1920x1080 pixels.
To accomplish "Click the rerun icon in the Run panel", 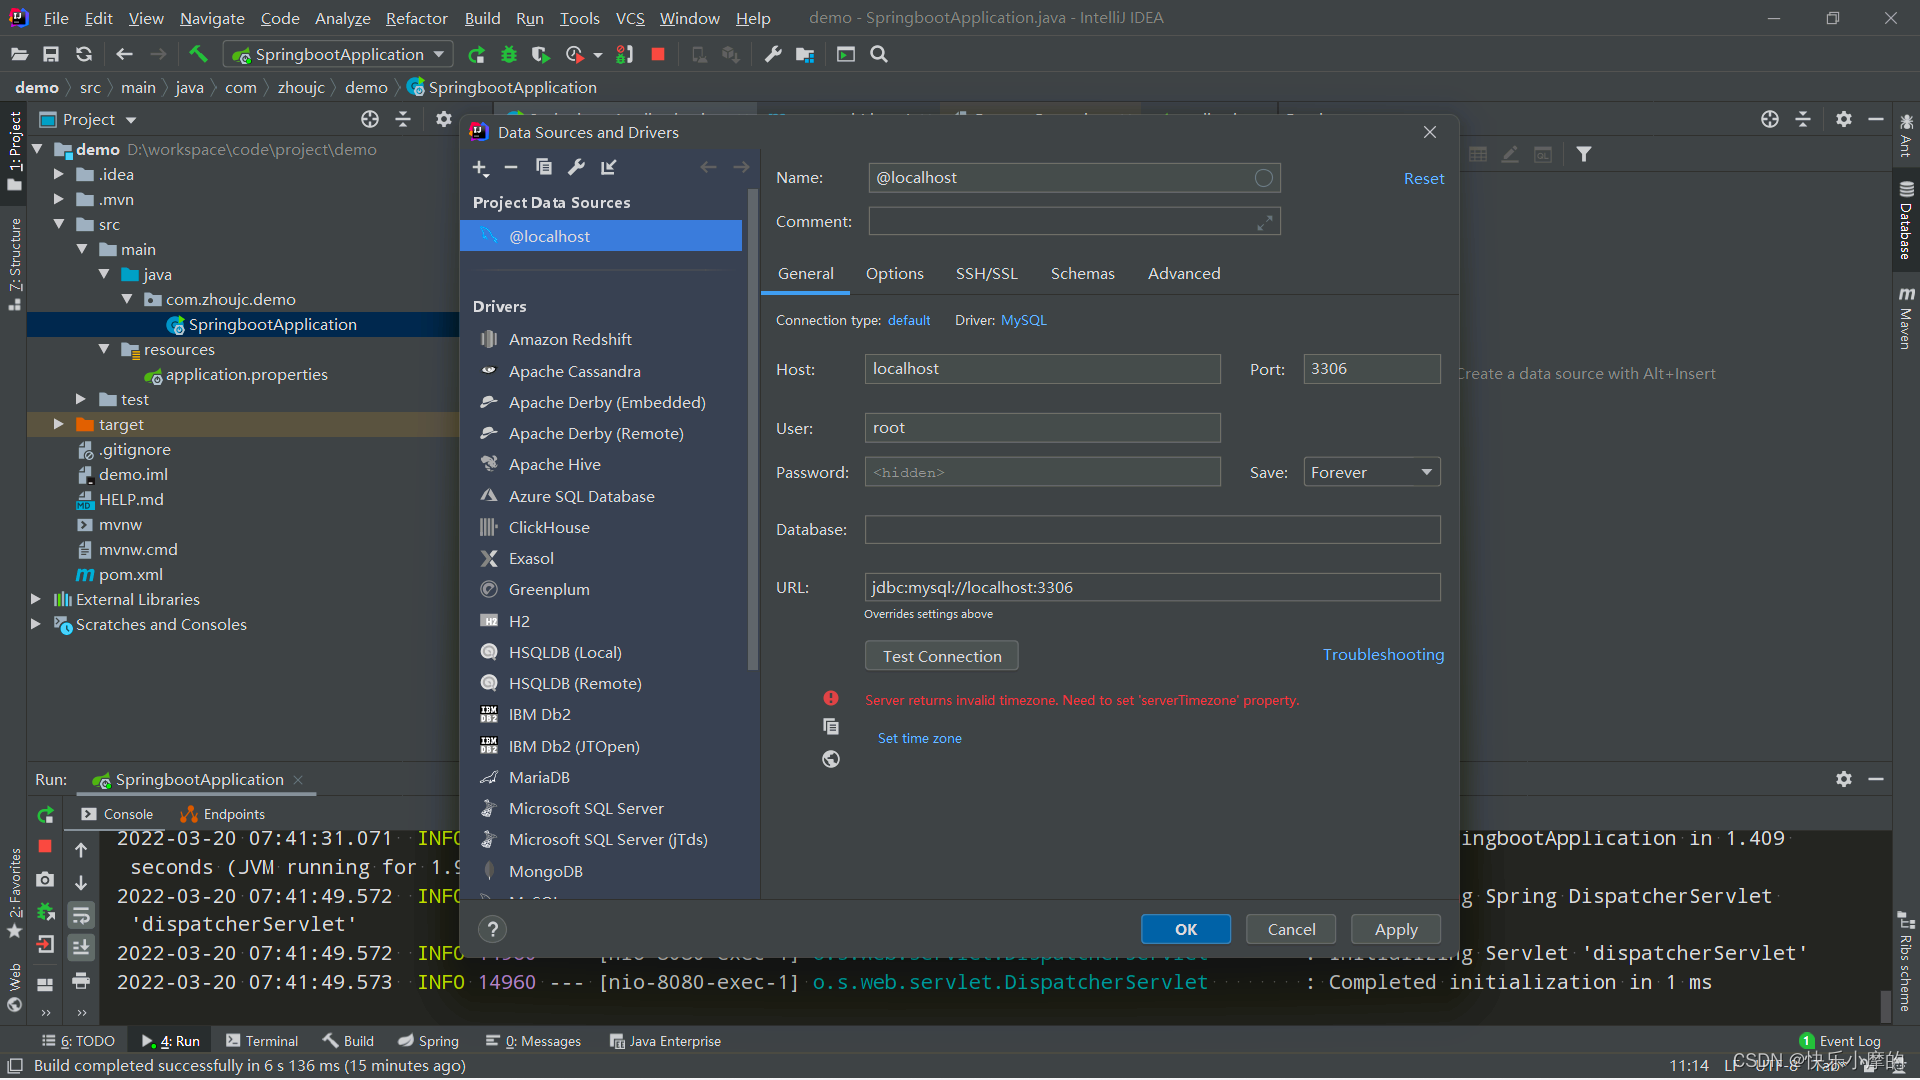I will [x=45, y=815].
